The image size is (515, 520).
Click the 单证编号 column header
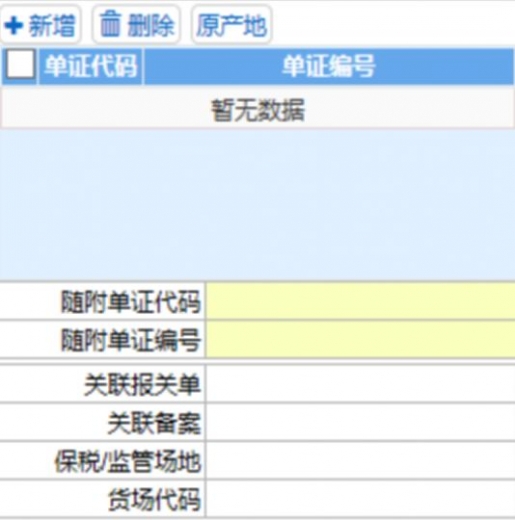click(x=329, y=66)
